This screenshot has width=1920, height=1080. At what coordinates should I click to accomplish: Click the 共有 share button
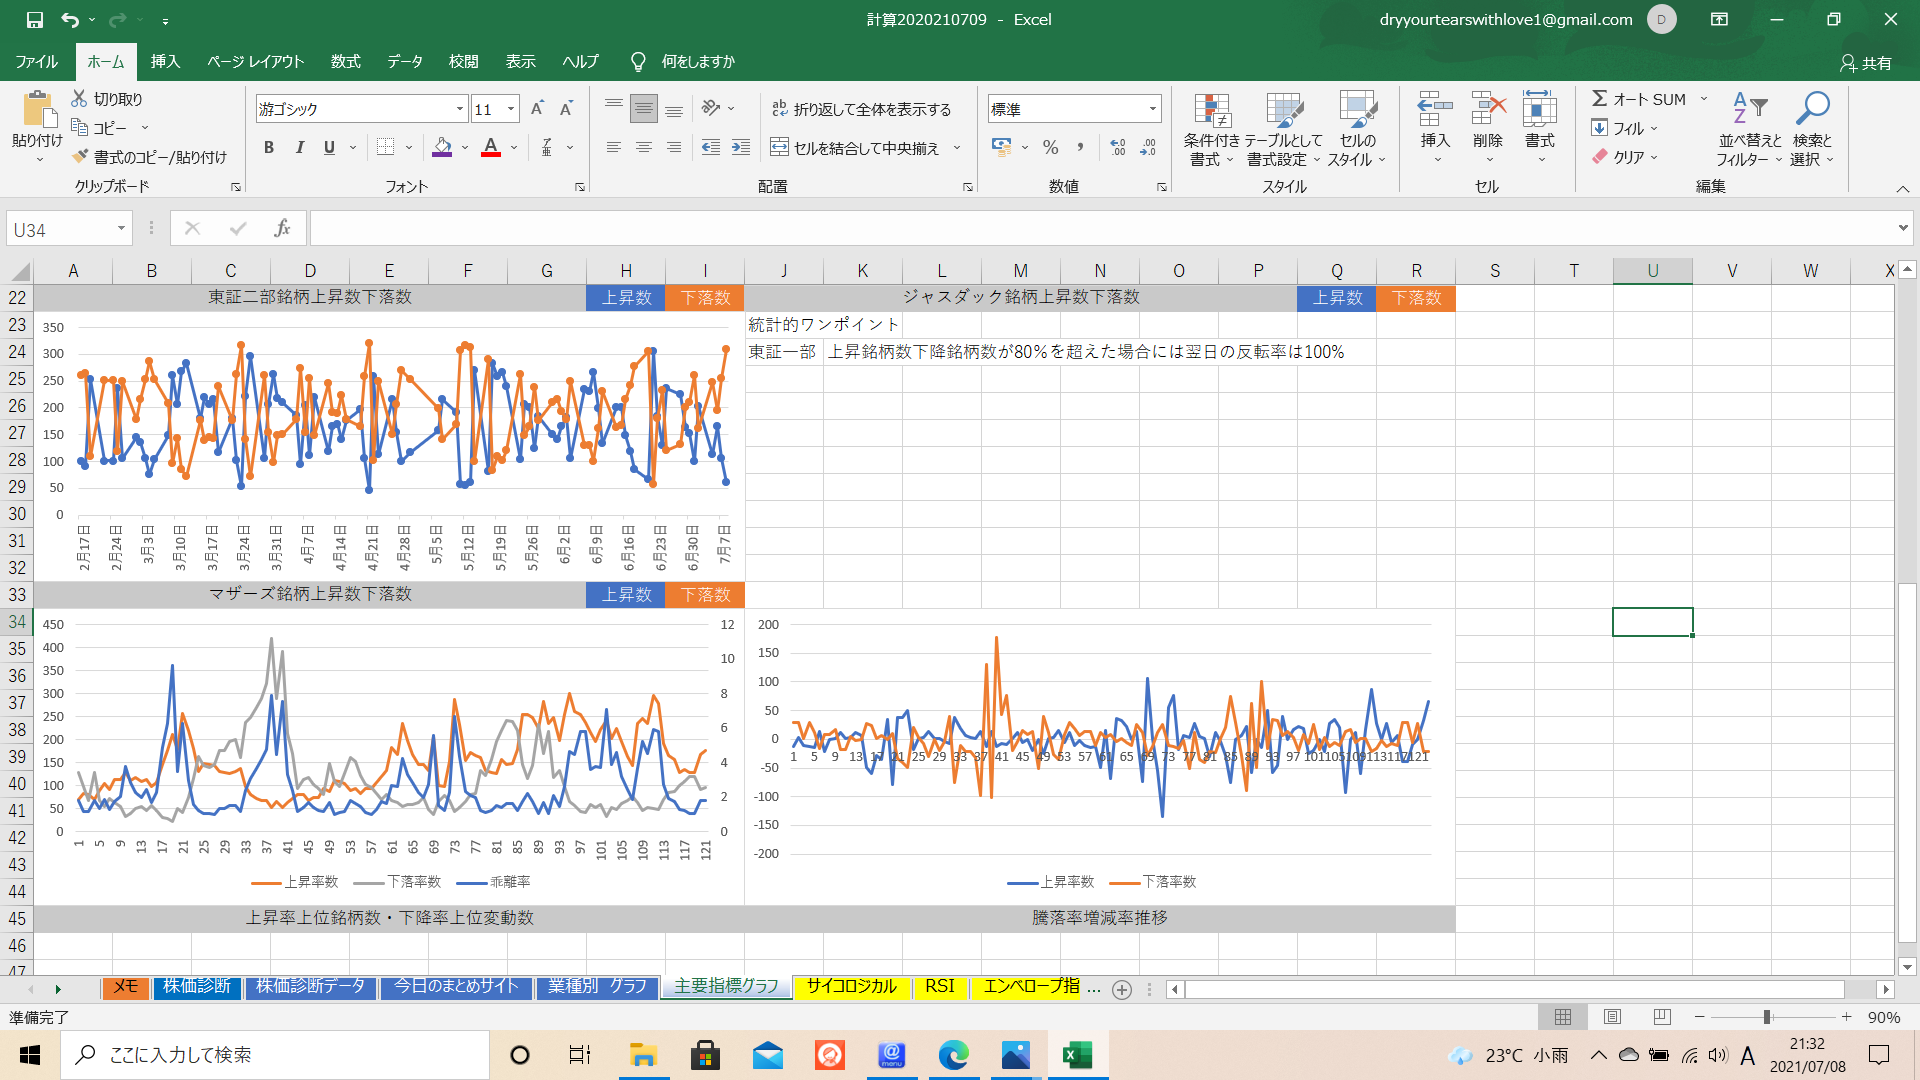[1866, 62]
